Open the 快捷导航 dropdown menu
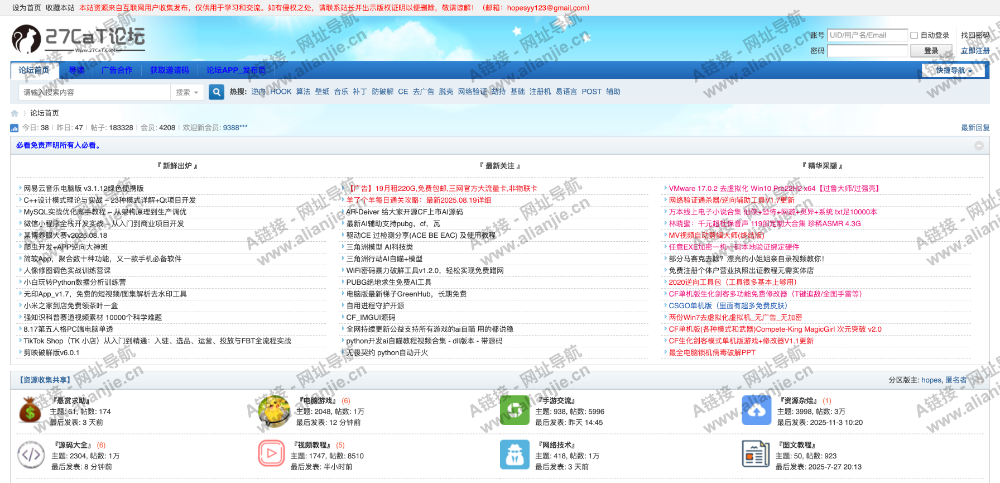The width and height of the screenshot is (1000, 483). [954, 71]
